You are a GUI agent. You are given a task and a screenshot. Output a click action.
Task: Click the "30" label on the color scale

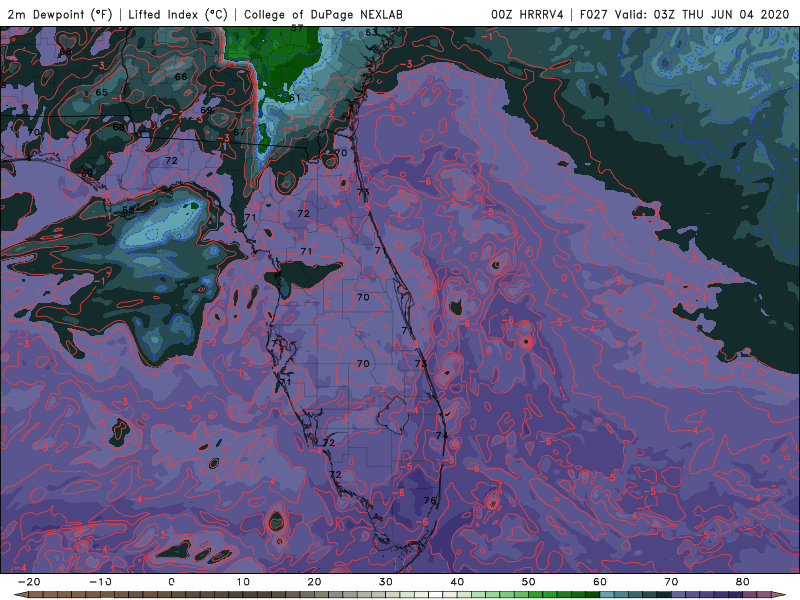click(386, 582)
